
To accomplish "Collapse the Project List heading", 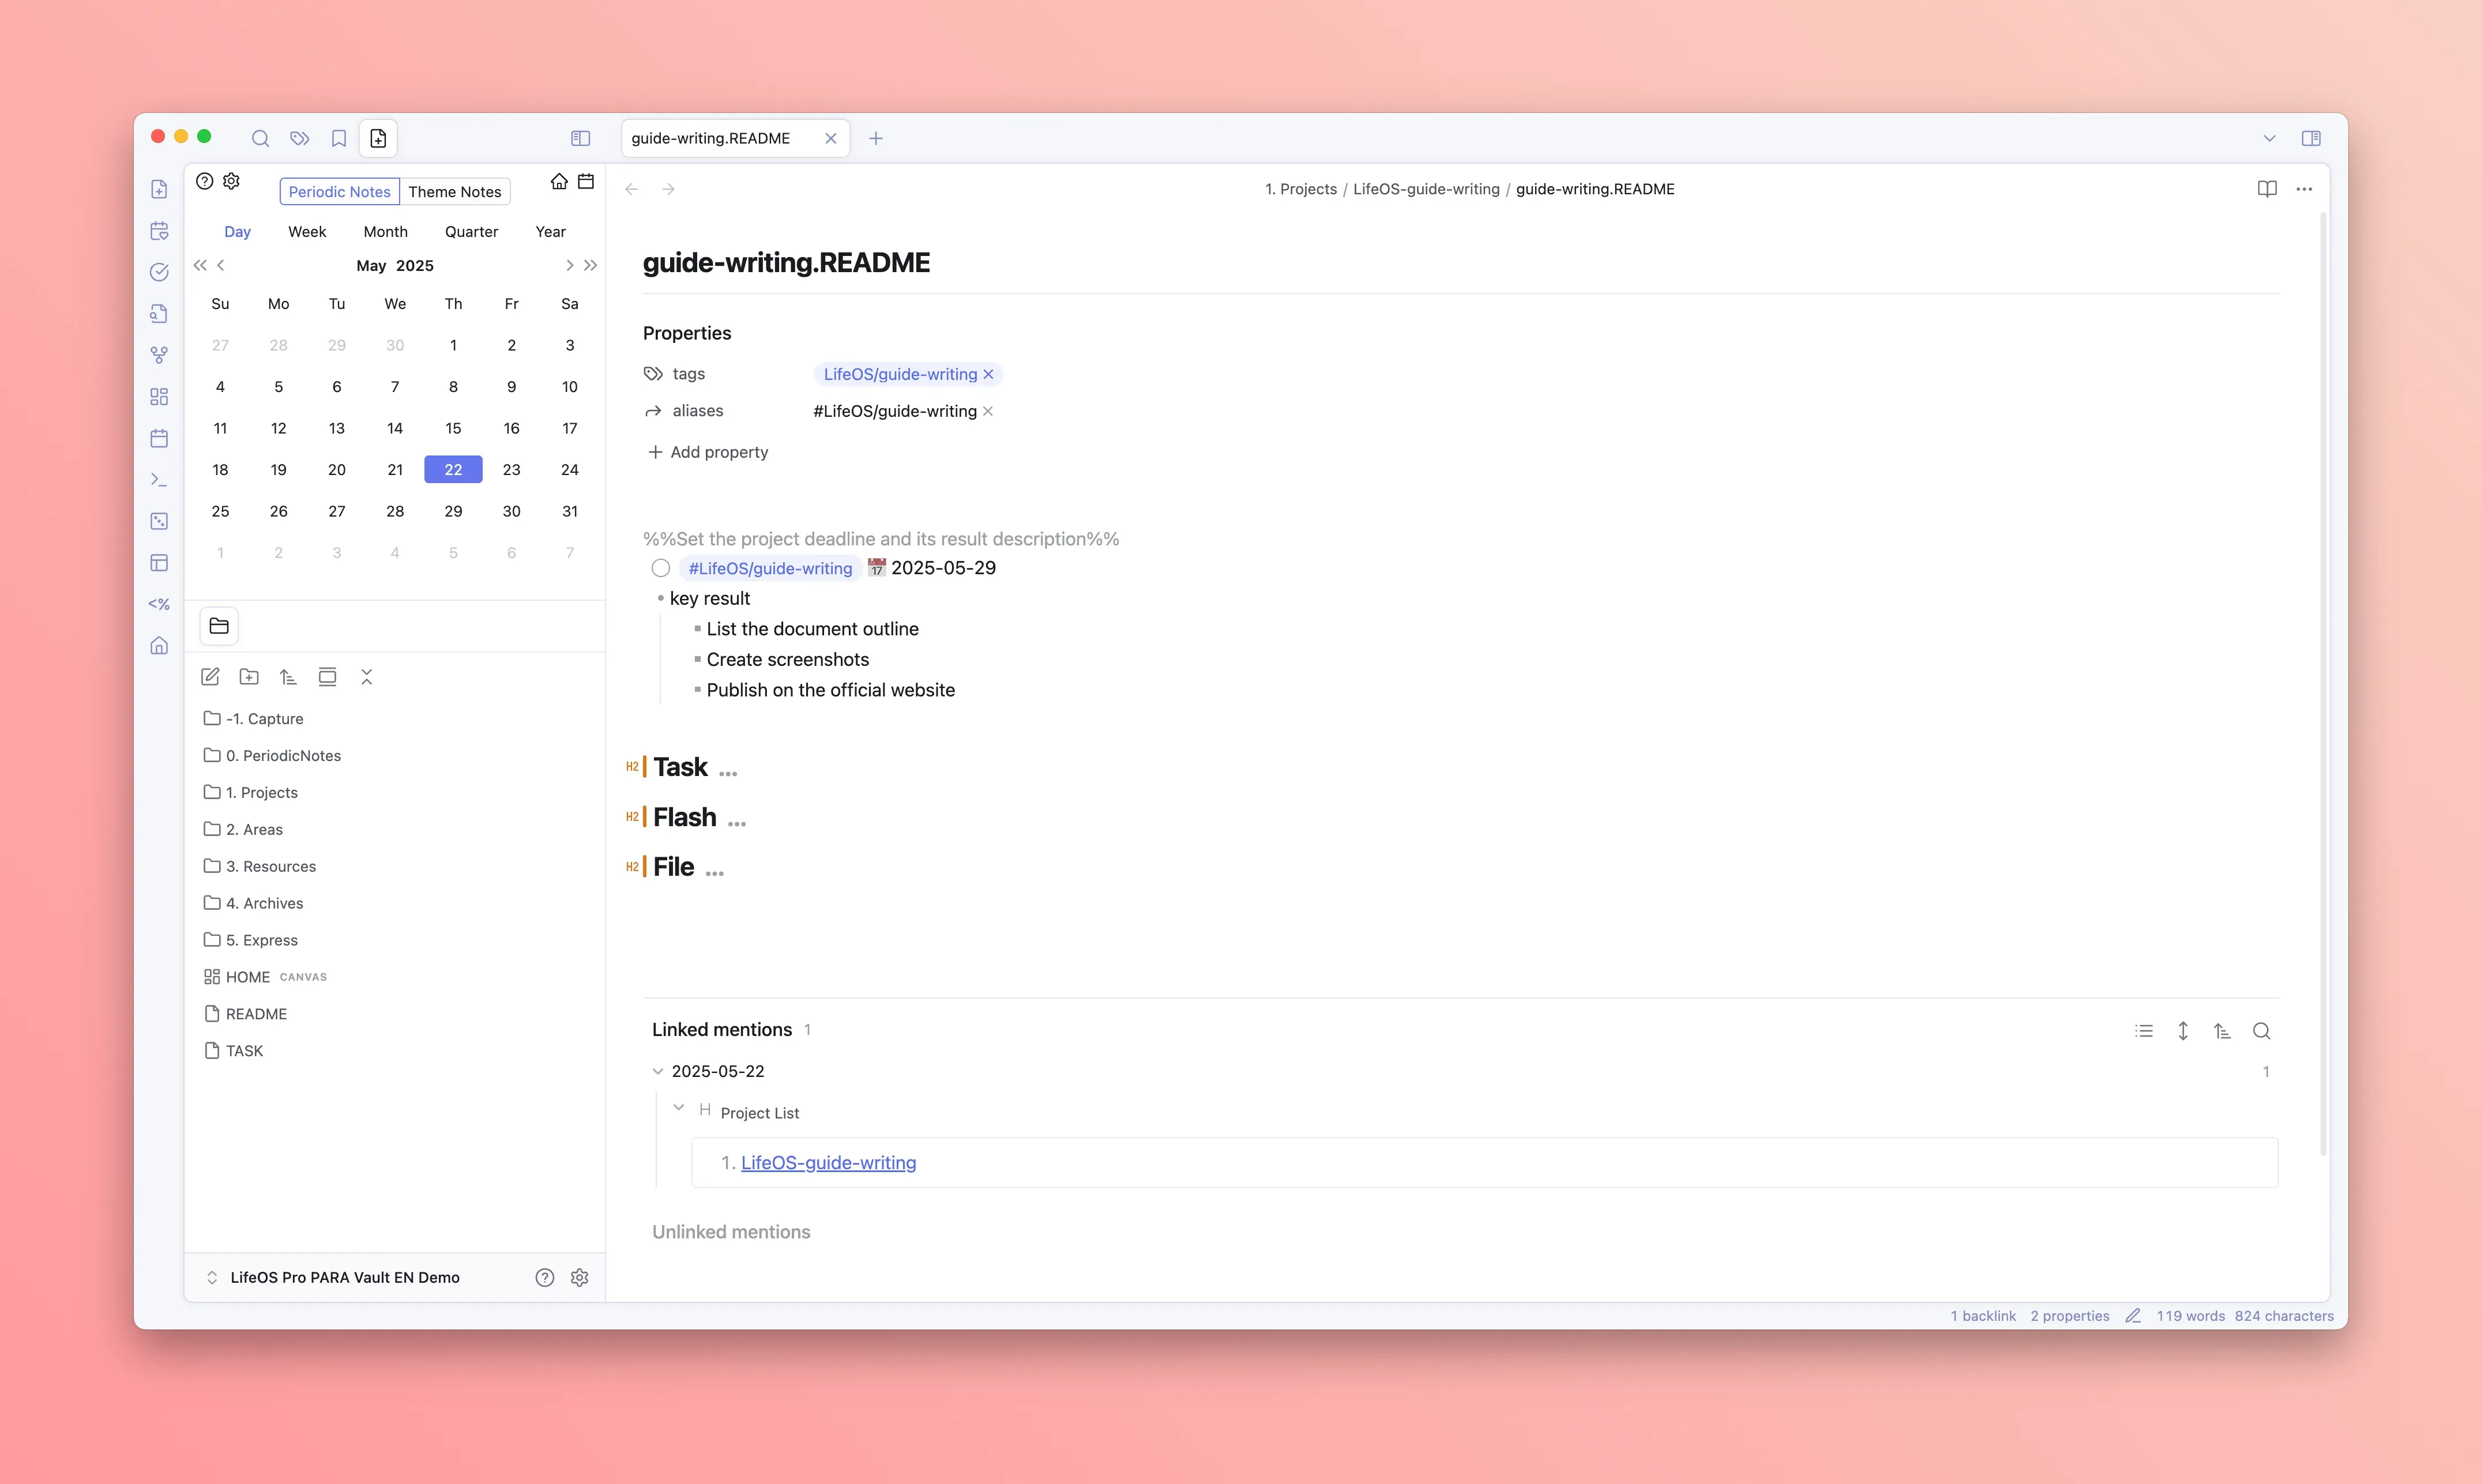I will pyautogui.click(x=679, y=1108).
